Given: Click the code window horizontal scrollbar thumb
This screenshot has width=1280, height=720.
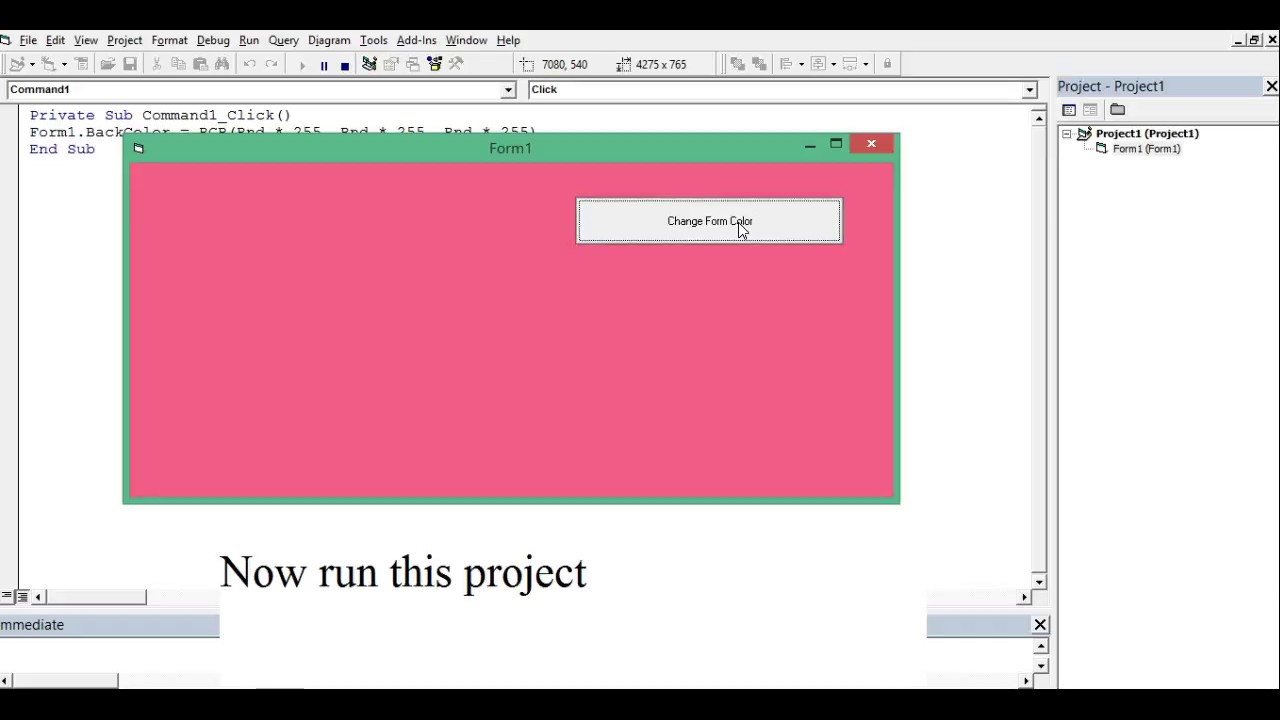Looking at the screenshot, I should 95,597.
